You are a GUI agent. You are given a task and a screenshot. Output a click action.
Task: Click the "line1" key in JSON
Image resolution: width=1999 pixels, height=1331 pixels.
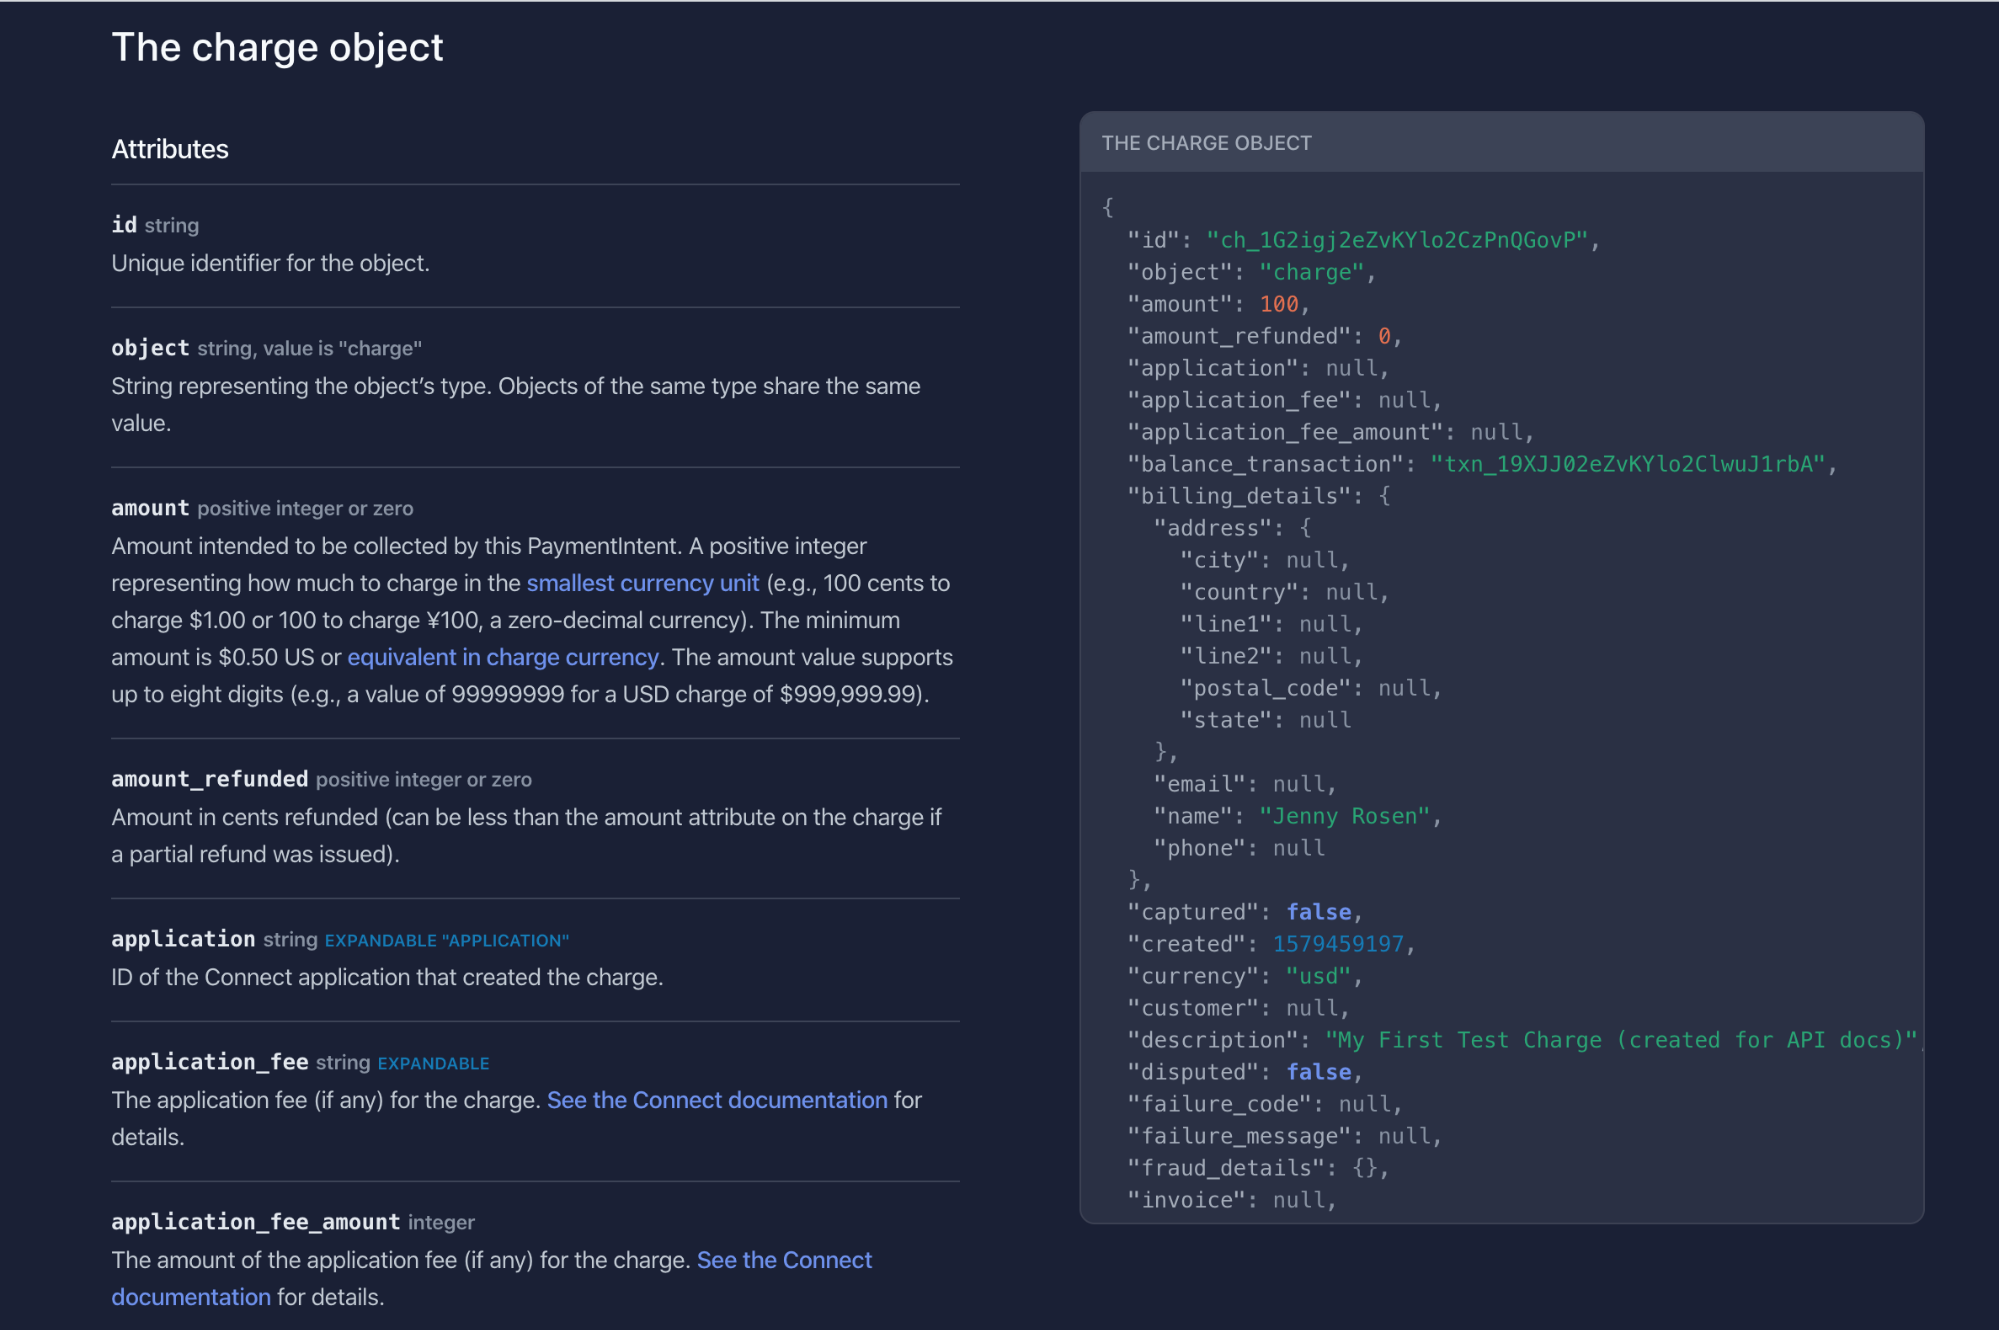click(1226, 624)
